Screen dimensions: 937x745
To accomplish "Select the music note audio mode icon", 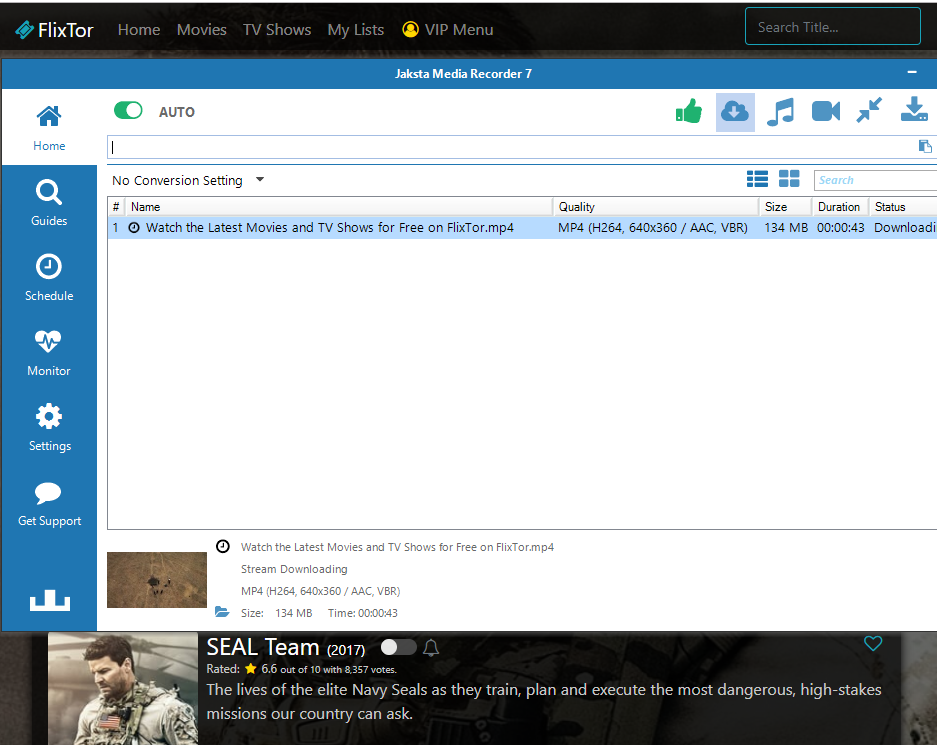I will pos(780,112).
